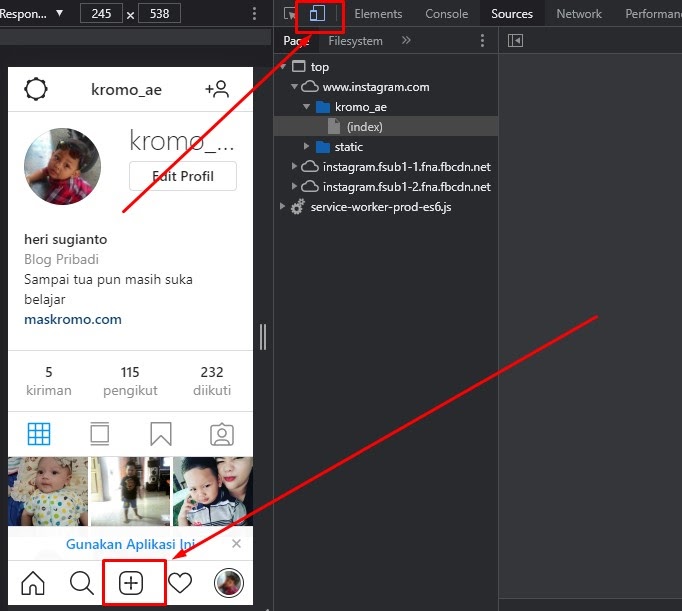Screen dimensions: 682x611
Task: Select the grid posts view icon
Action: point(39,434)
